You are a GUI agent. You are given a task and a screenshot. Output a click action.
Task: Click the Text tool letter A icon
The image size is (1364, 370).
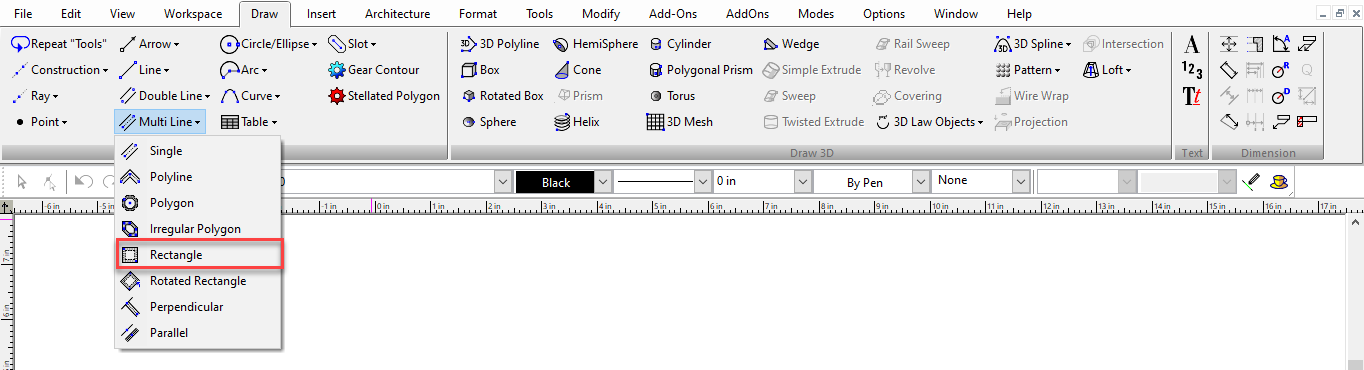(1191, 44)
